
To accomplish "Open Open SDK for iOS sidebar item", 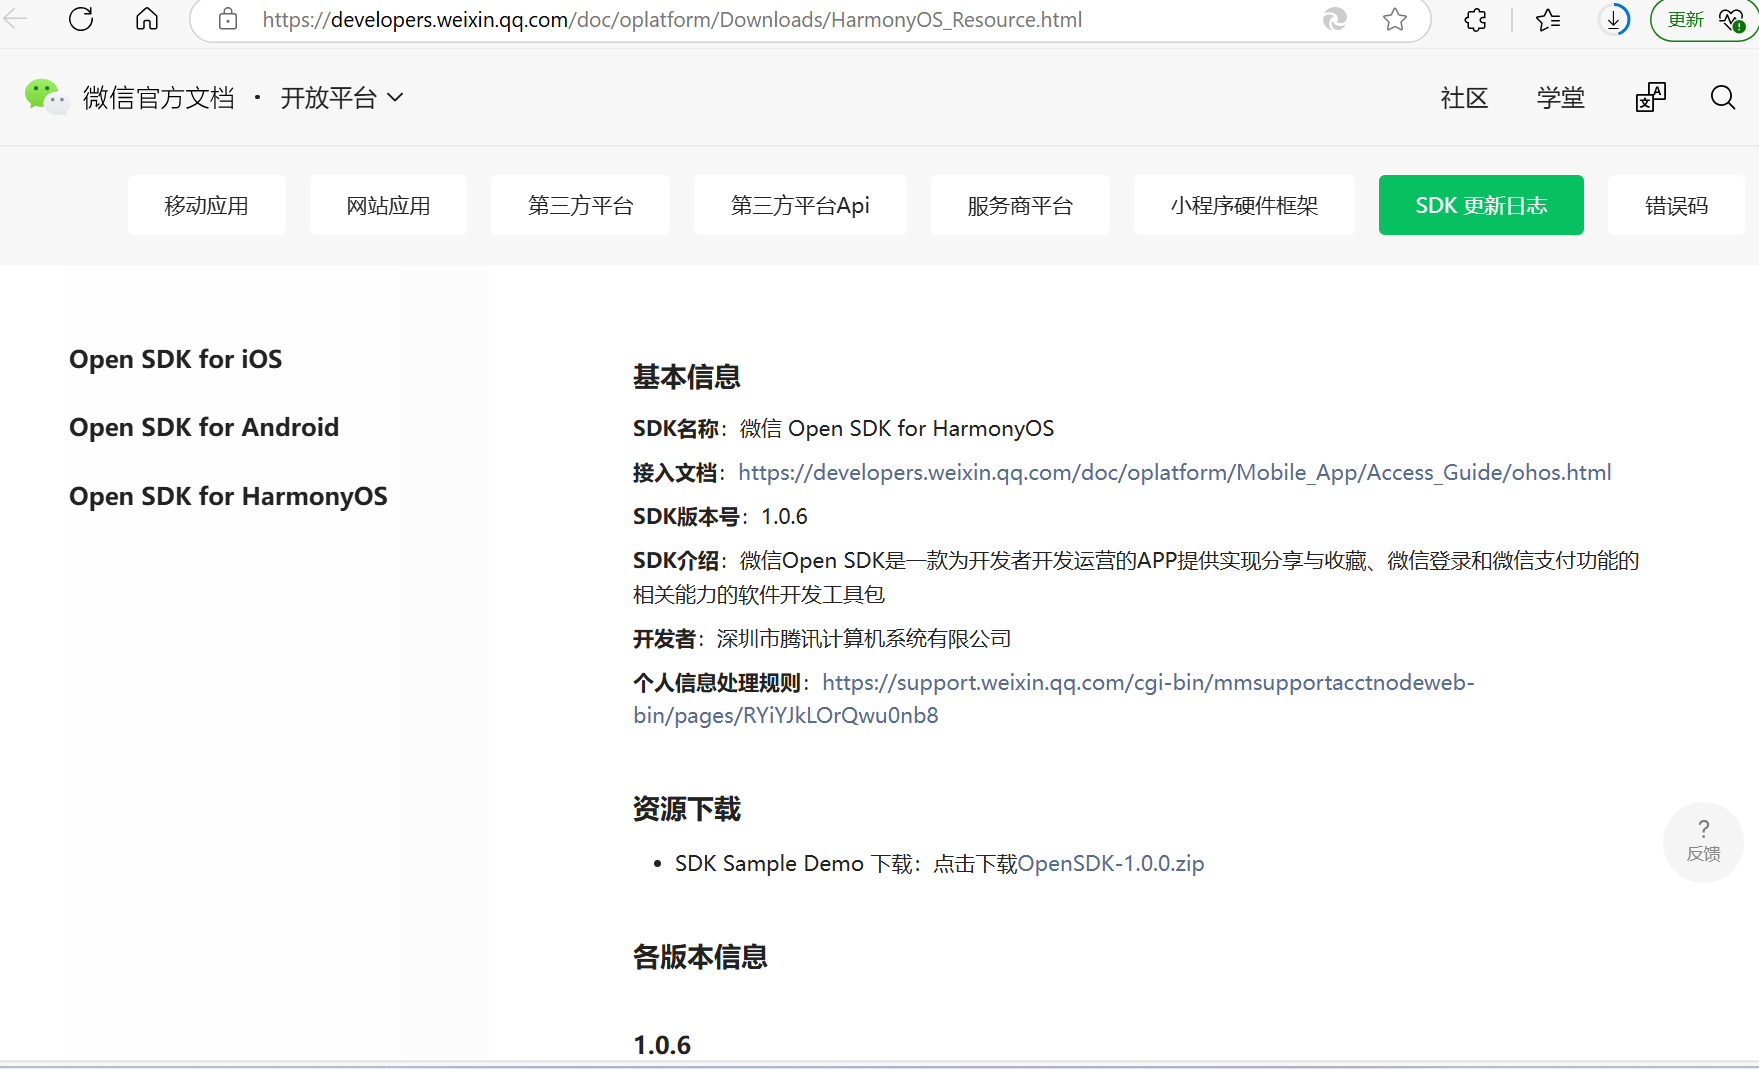I will tap(176, 359).
